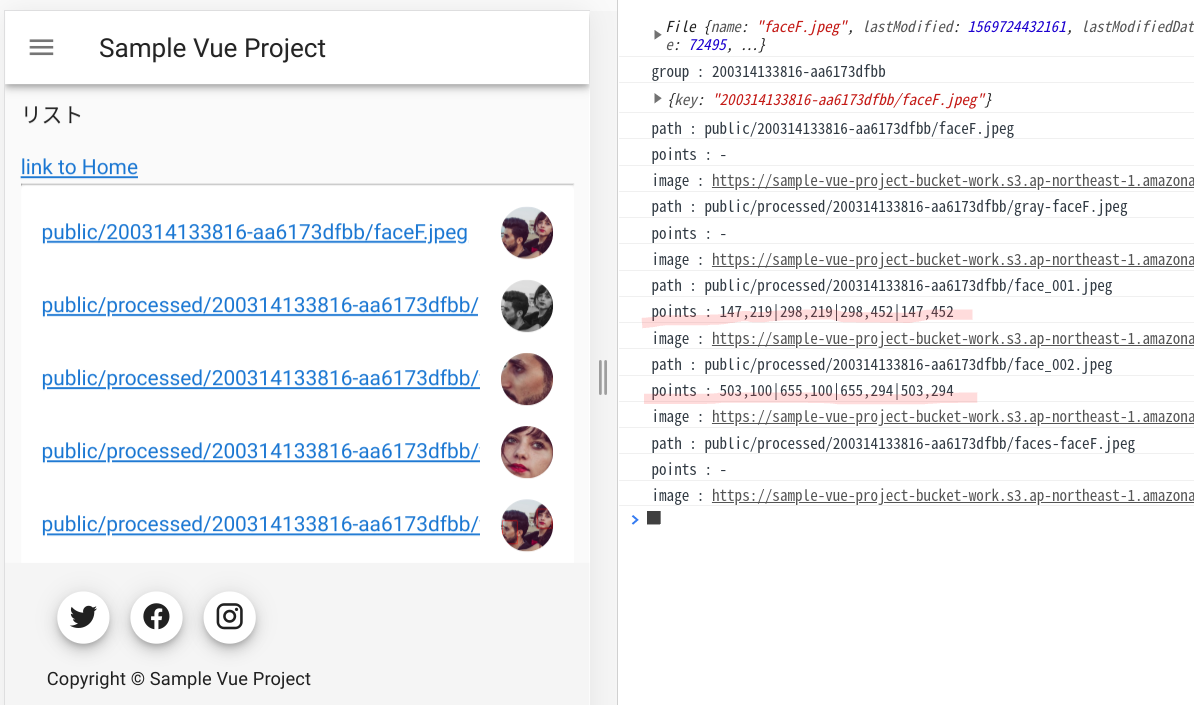
Task: Click the red-lips face avatar thumbnail
Action: point(527,452)
